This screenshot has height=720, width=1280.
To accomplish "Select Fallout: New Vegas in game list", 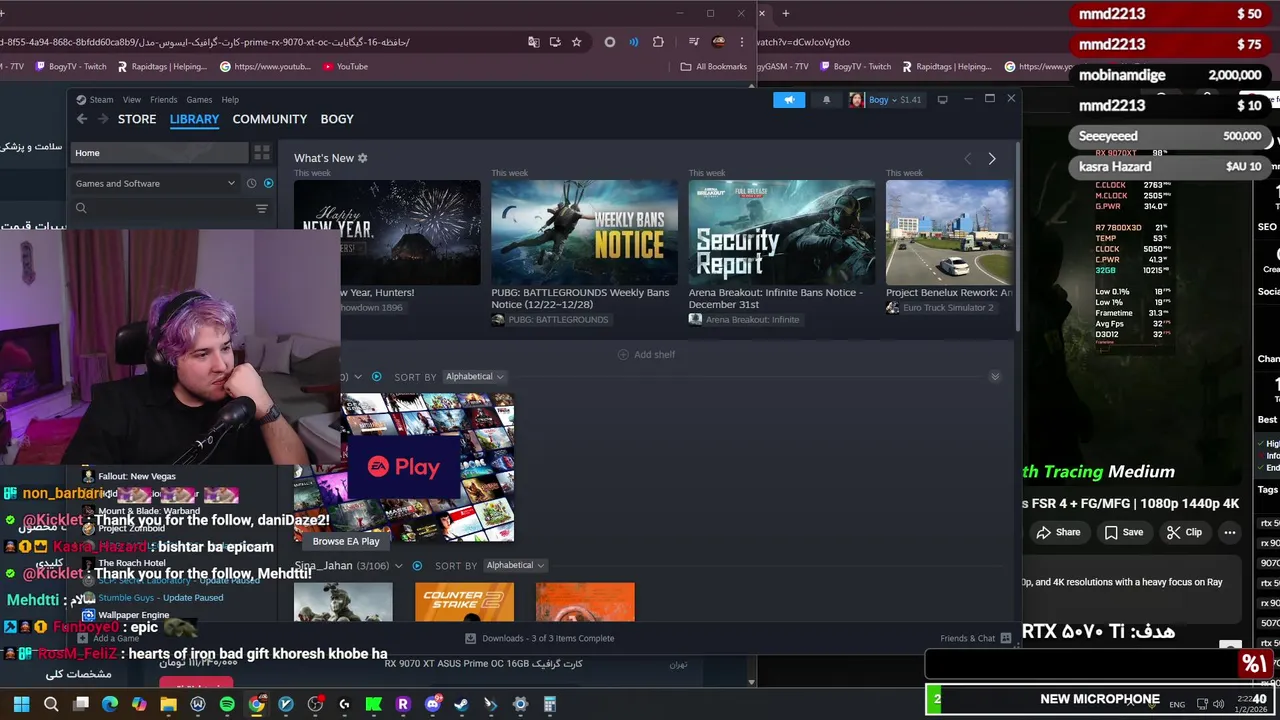I will click(137, 476).
